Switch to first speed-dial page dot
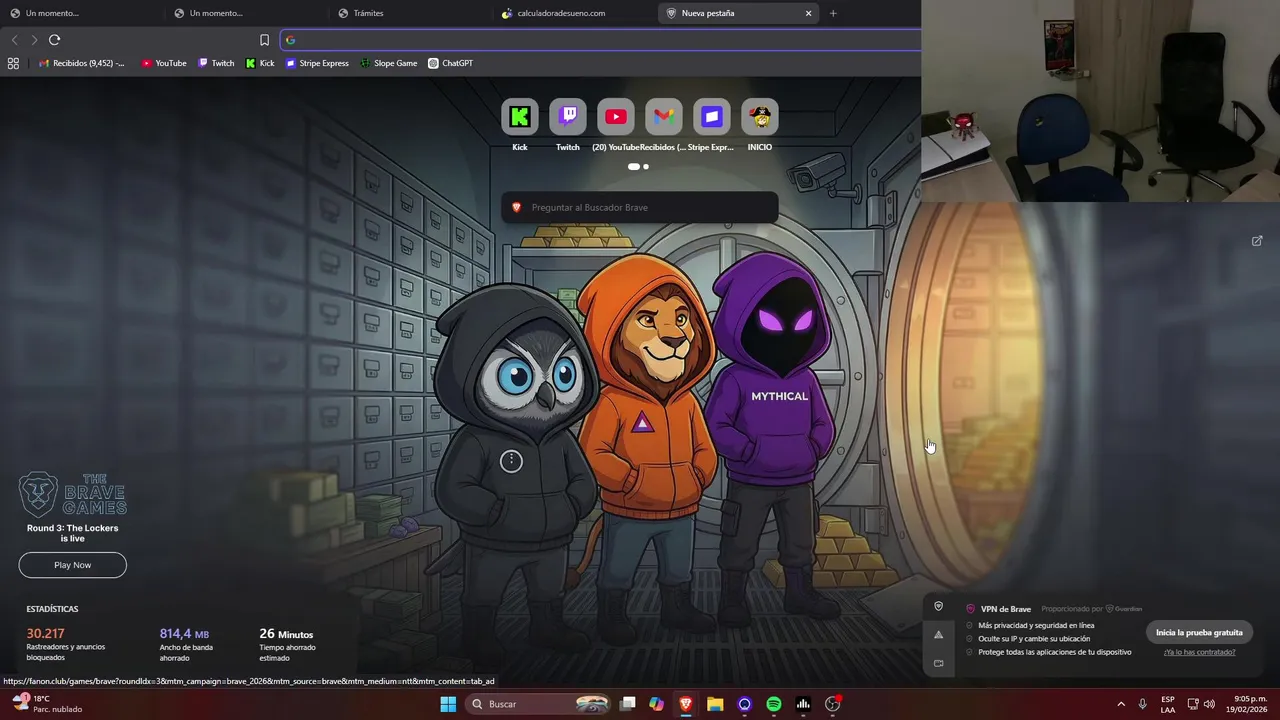Viewport: 1280px width, 720px height. click(x=633, y=167)
